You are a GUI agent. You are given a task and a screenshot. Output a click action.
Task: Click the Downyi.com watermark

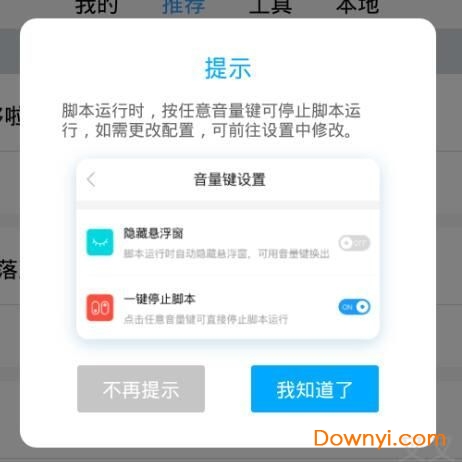click(380, 439)
